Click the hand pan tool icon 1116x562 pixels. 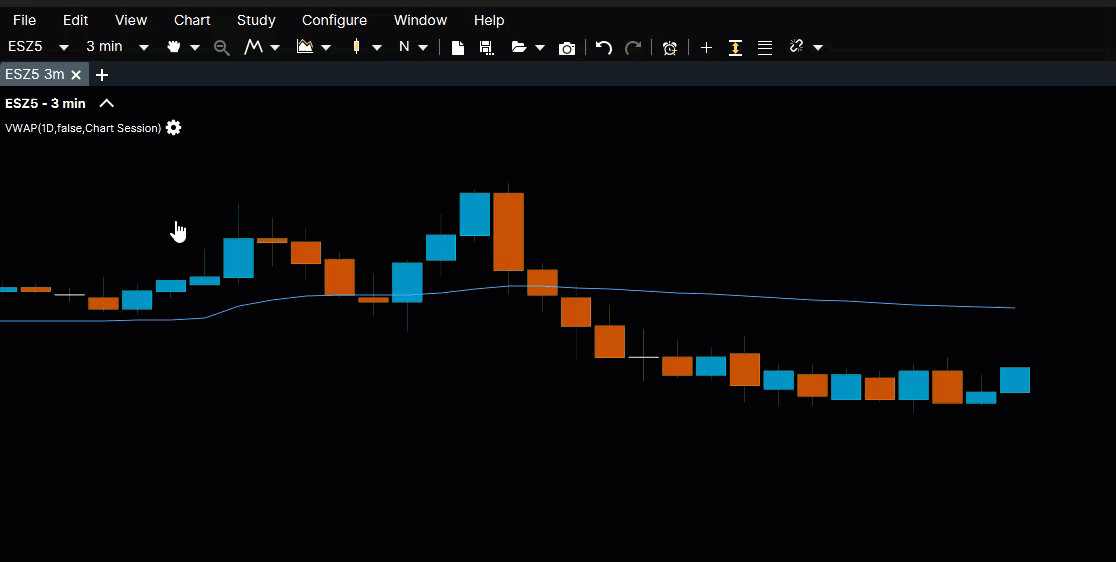tap(174, 47)
